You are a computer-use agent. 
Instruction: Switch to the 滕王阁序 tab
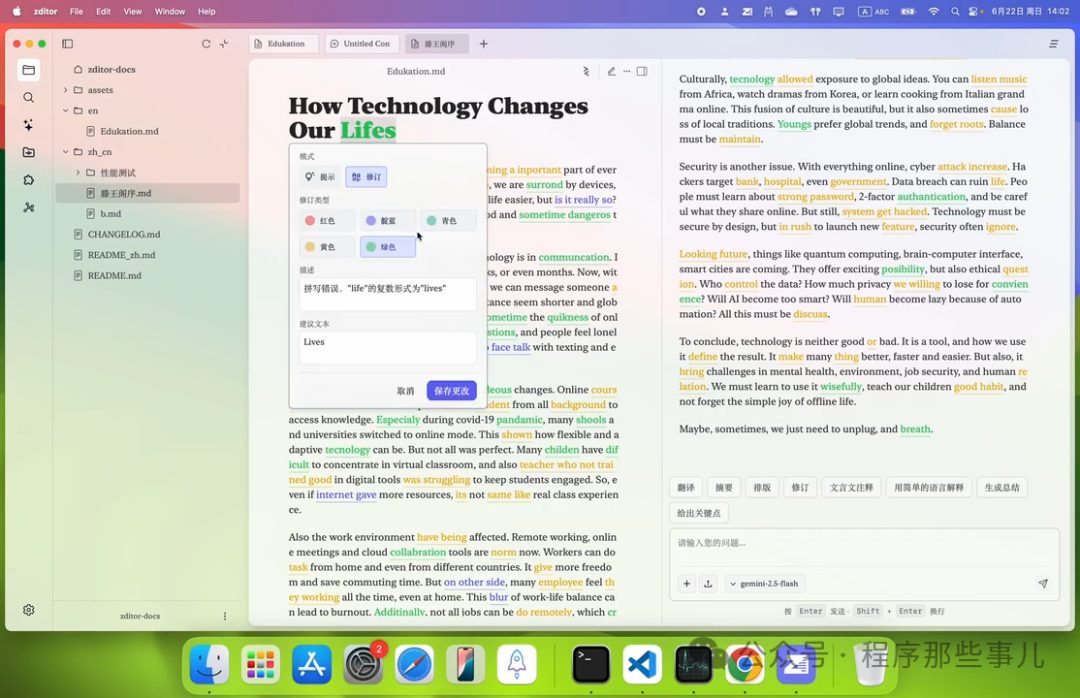pos(437,43)
